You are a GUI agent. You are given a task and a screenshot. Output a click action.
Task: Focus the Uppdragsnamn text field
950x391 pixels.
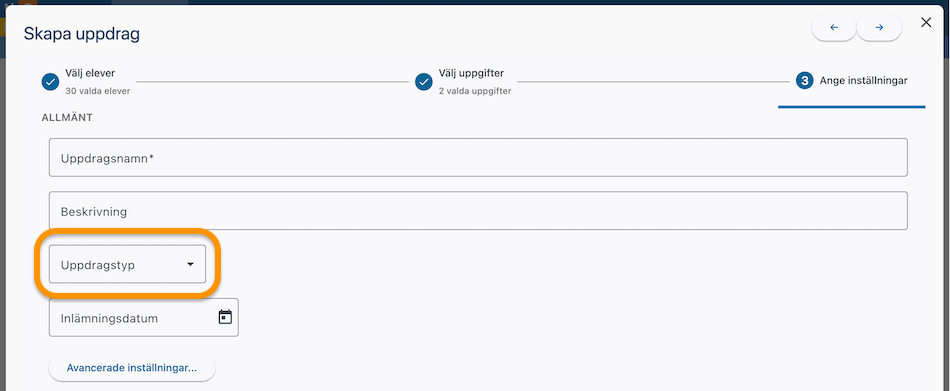pyautogui.click(x=478, y=158)
